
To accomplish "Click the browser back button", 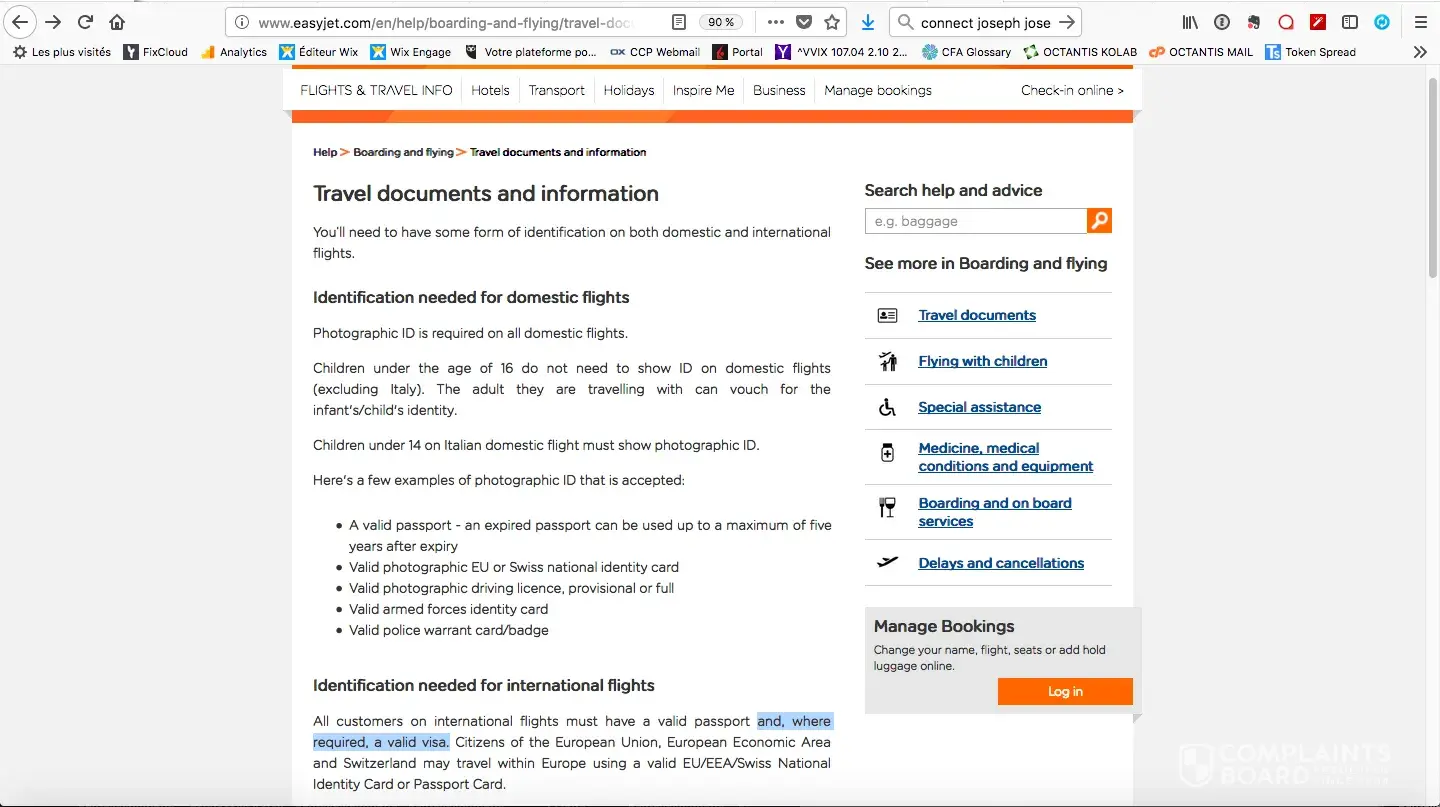I will [20, 22].
